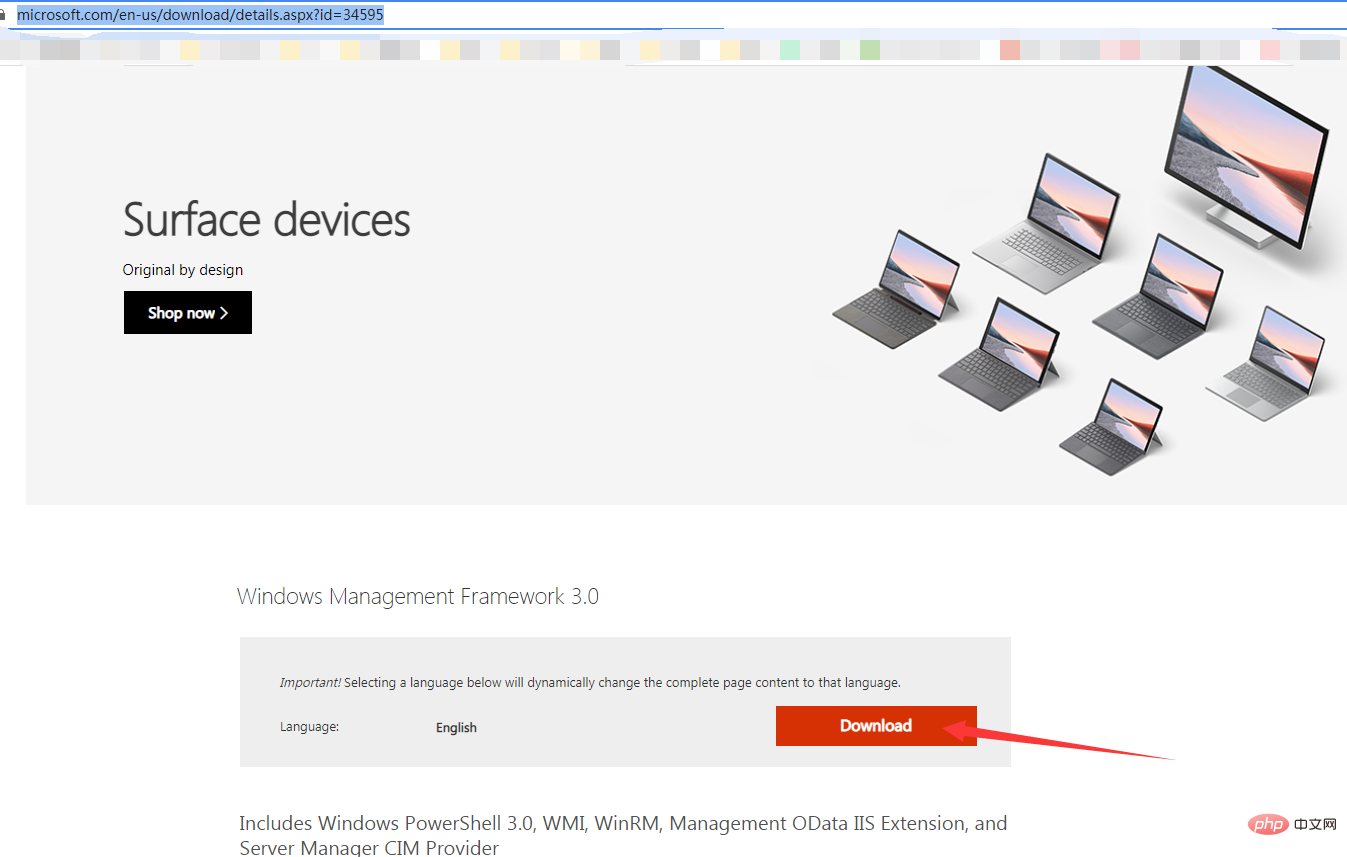Click the Surface devices heading
This screenshot has width=1347, height=857.
[x=267, y=220]
